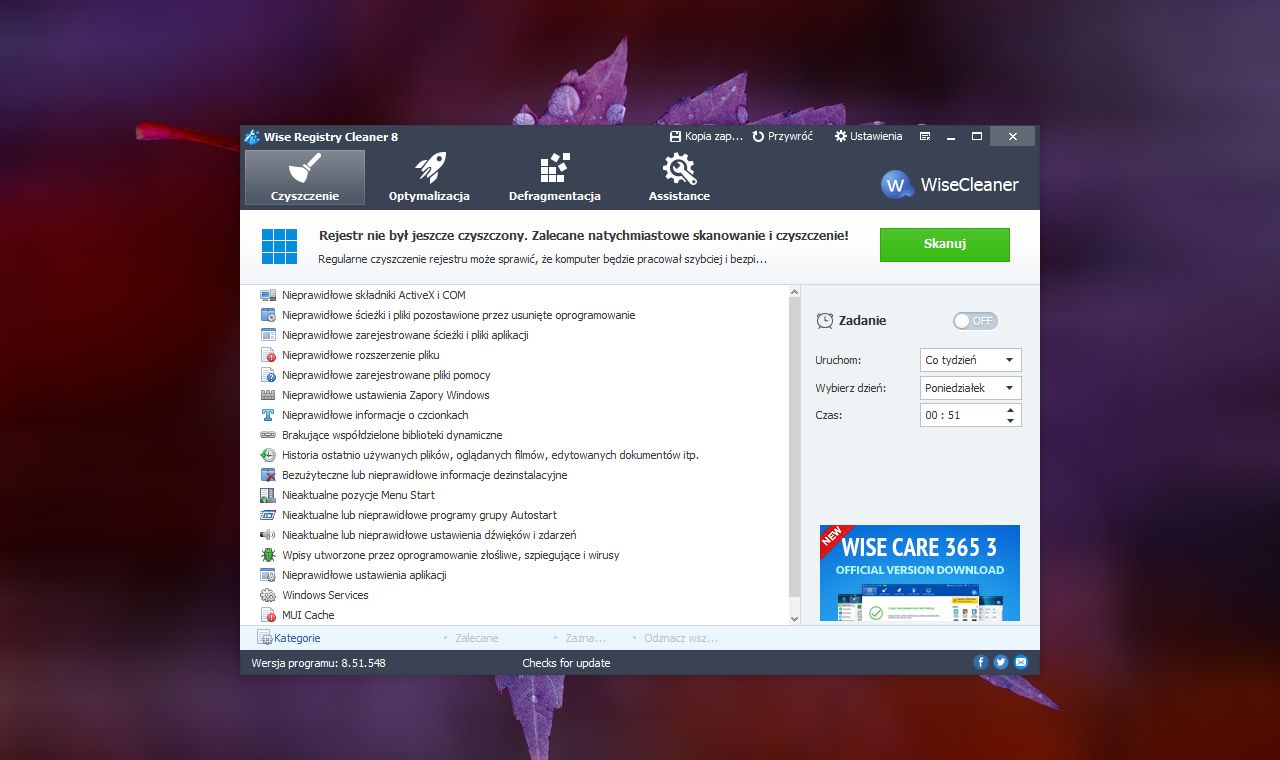The height and width of the screenshot is (760, 1280).
Task: Click 'Odznacz wsz...' to deselect all
Action: pos(680,638)
